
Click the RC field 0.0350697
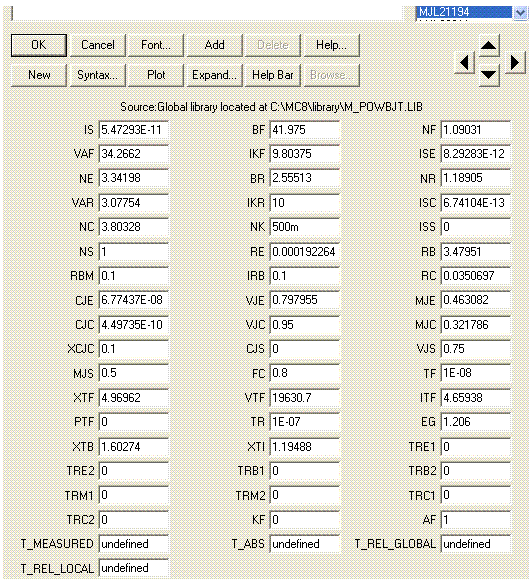(476, 276)
